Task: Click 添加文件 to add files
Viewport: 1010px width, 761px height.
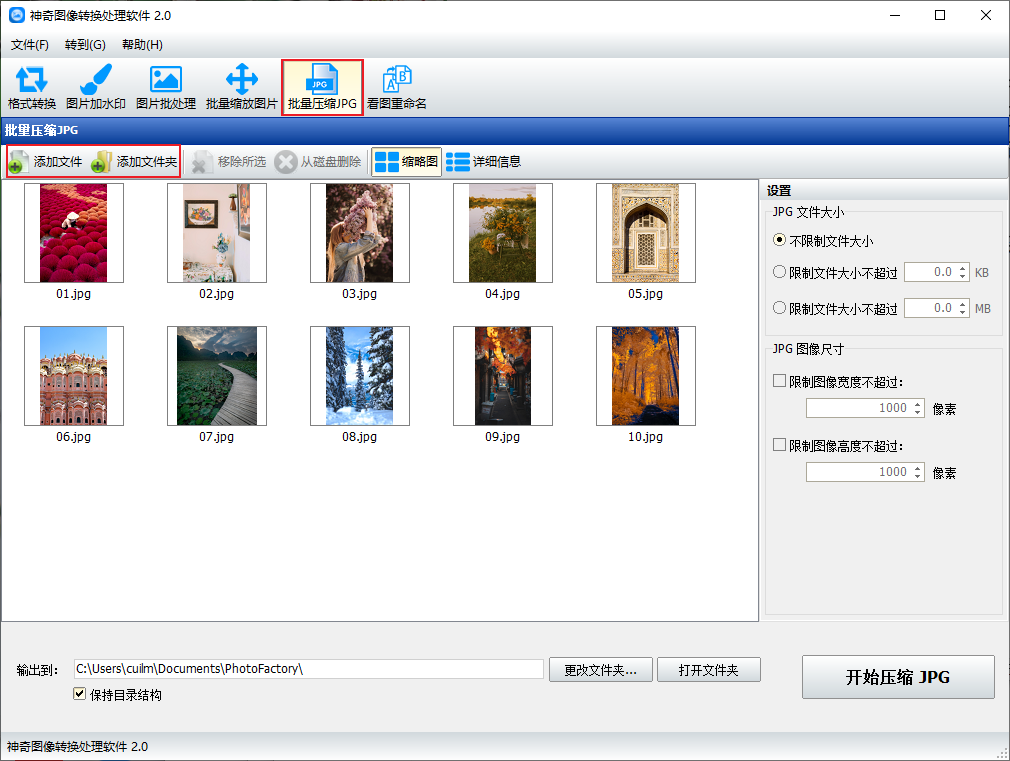Action: 46,162
